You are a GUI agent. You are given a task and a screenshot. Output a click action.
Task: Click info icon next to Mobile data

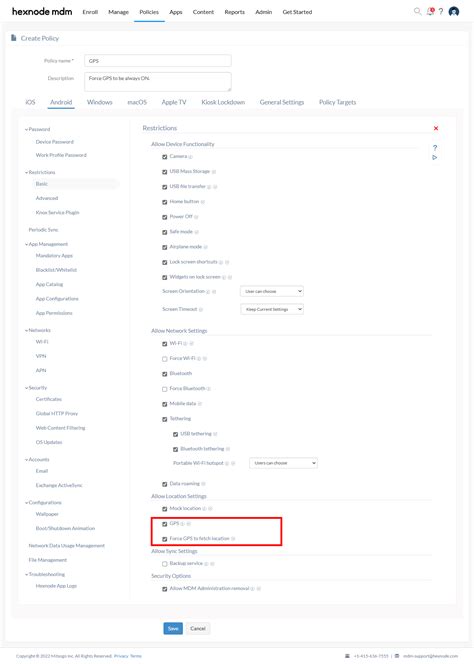click(x=200, y=404)
